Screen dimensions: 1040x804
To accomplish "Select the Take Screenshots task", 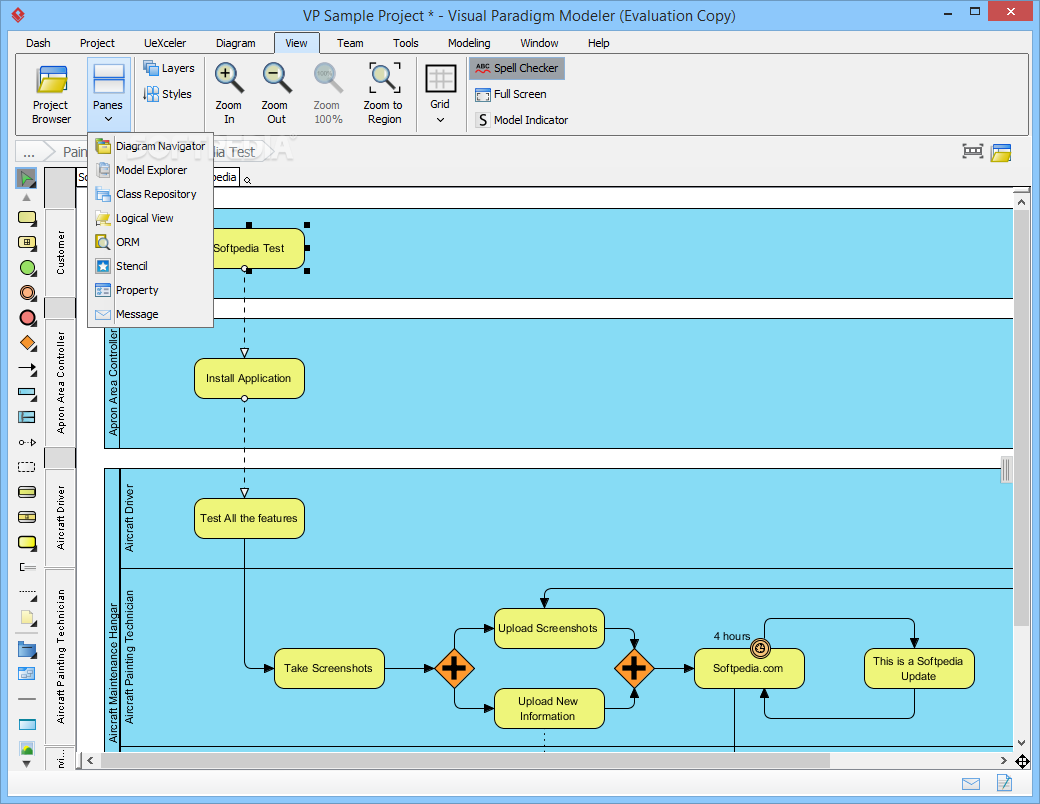I will click(x=329, y=669).
